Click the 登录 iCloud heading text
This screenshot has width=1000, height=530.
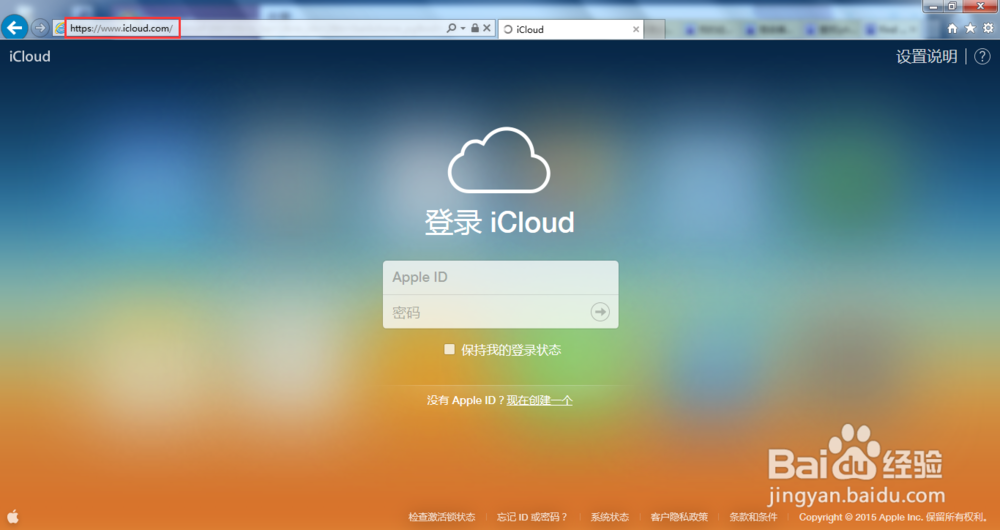click(499, 223)
